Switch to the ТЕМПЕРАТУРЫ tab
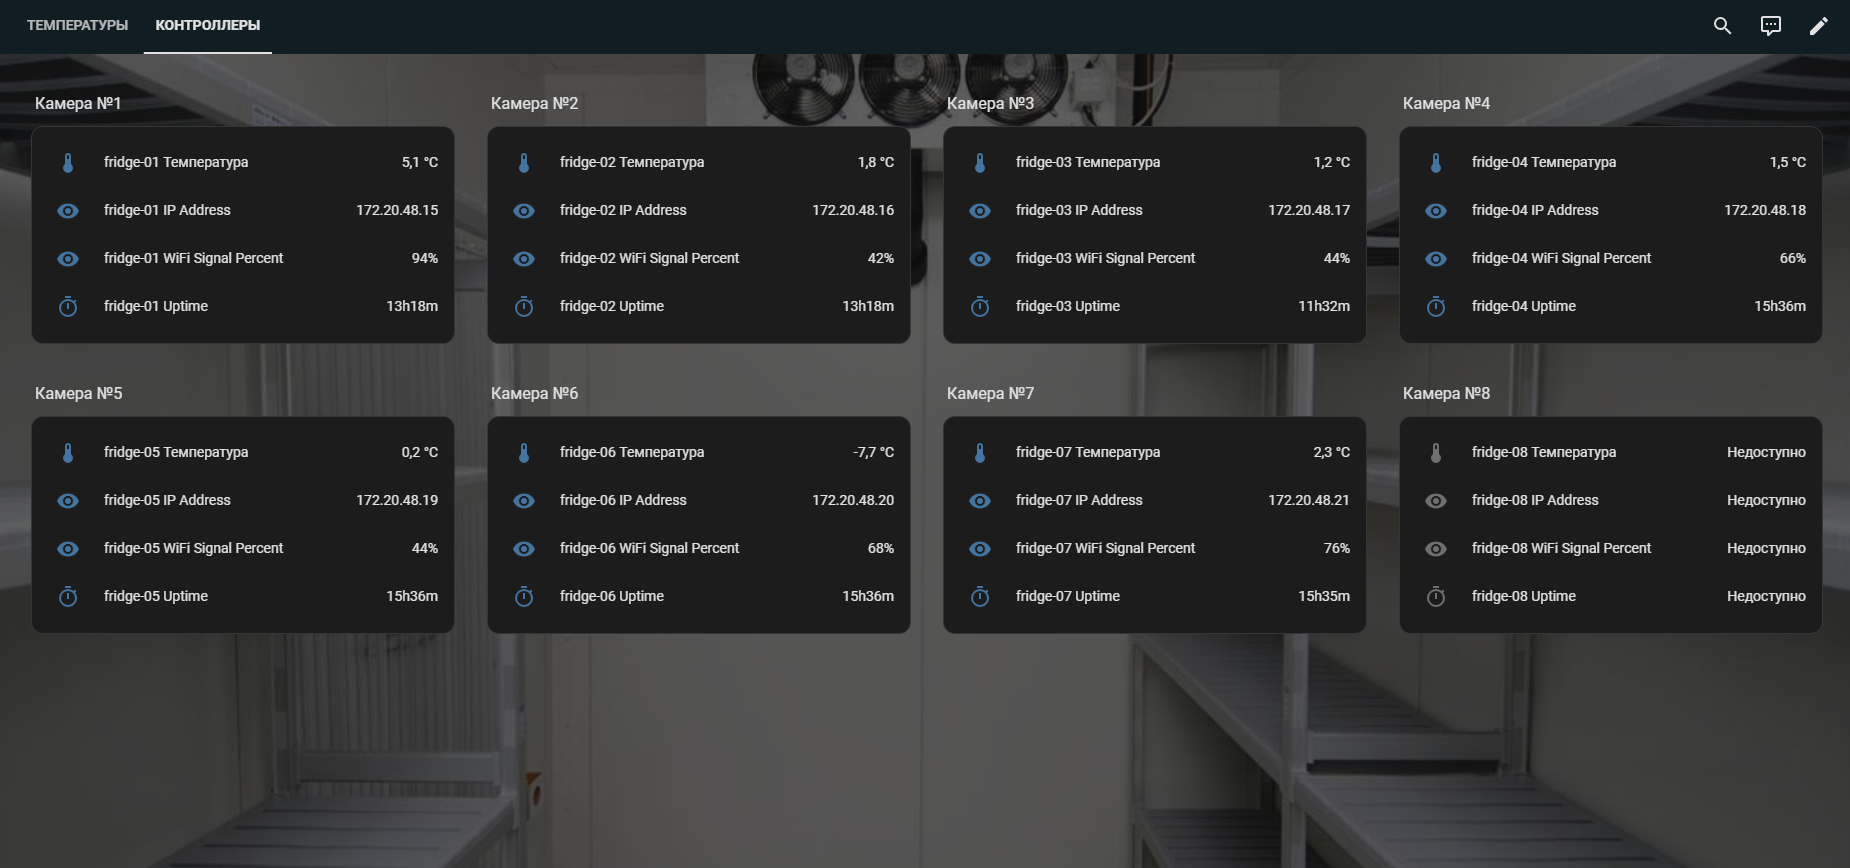Screen dimensions: 1850x868 [x=77, y=25]
